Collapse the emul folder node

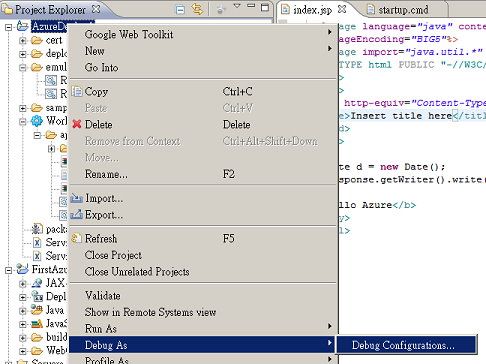(x=23, y=67)
